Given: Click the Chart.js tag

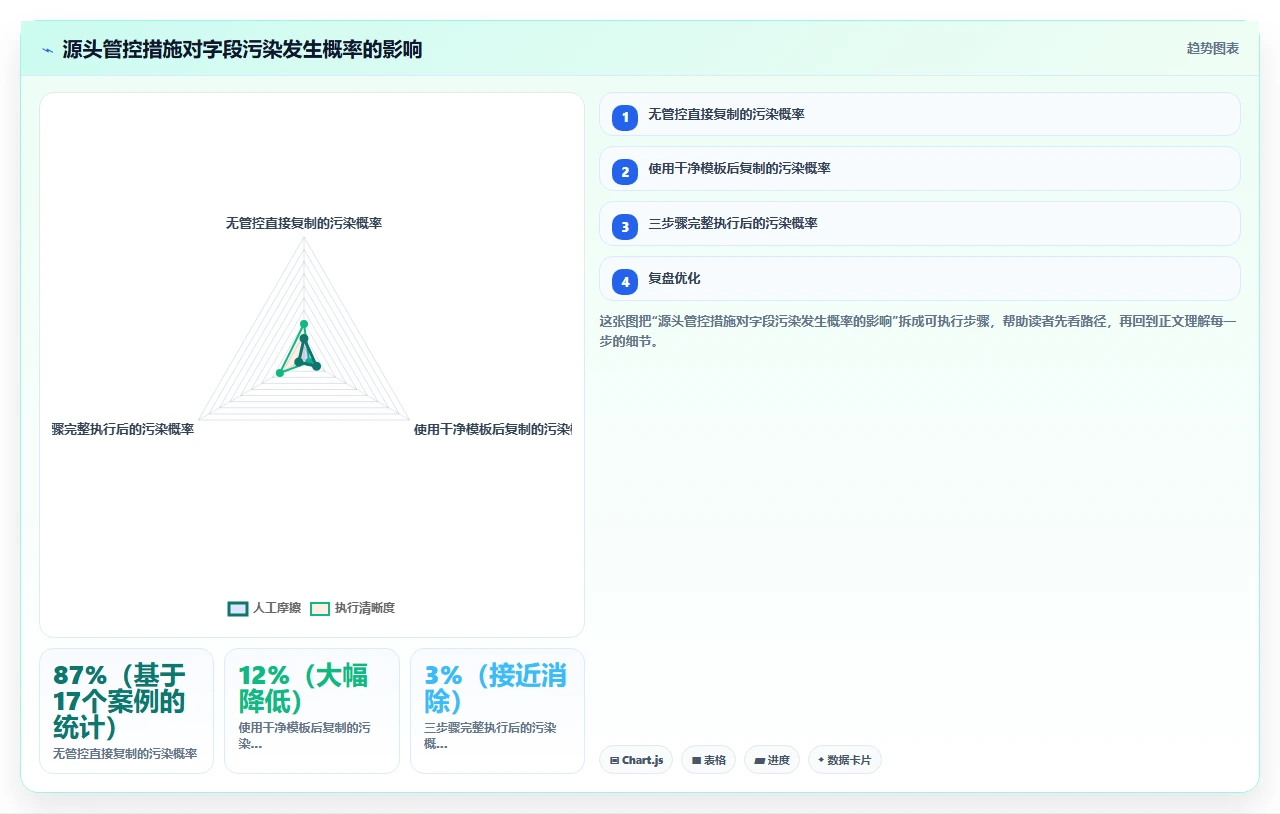Looking at the screenshot, I should 636,760.
